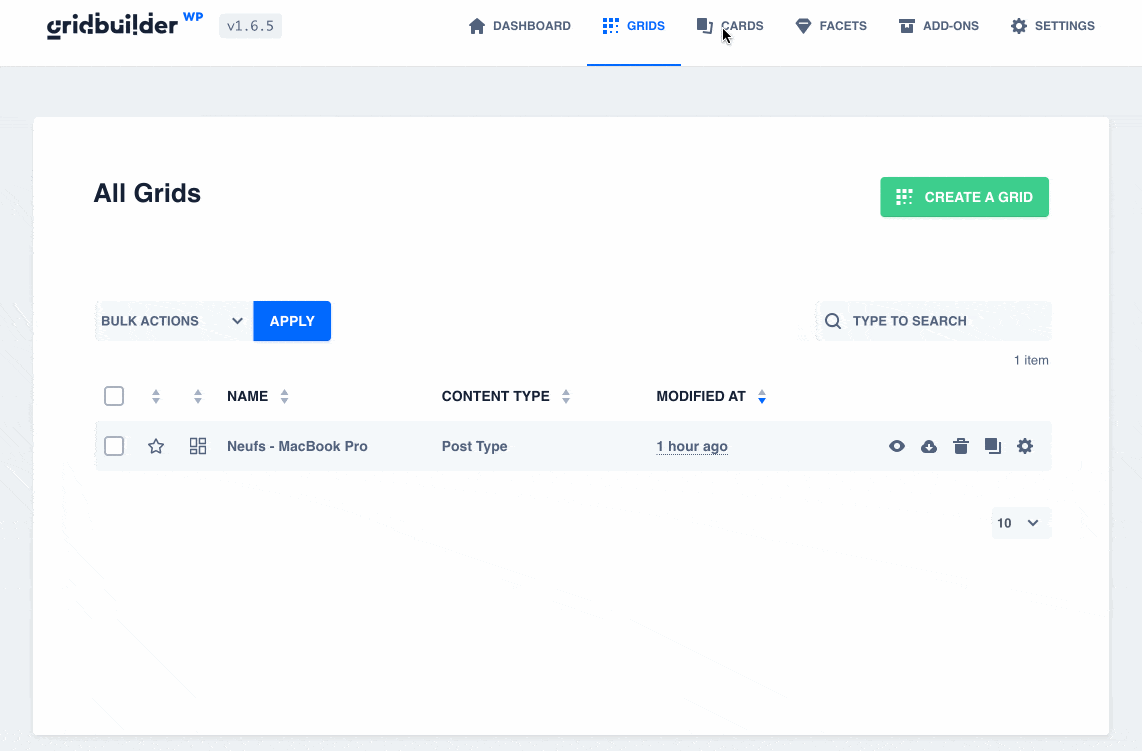Viewport: 1142px width, 751px height.
Task: Go to the Facets tab
Action: tap(831, 26)
